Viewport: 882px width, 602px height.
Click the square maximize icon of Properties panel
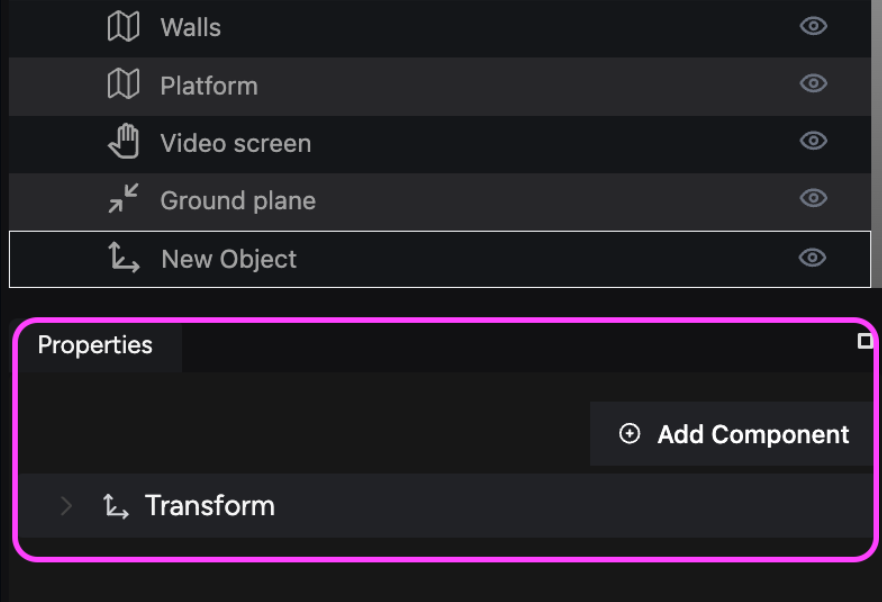865,341
